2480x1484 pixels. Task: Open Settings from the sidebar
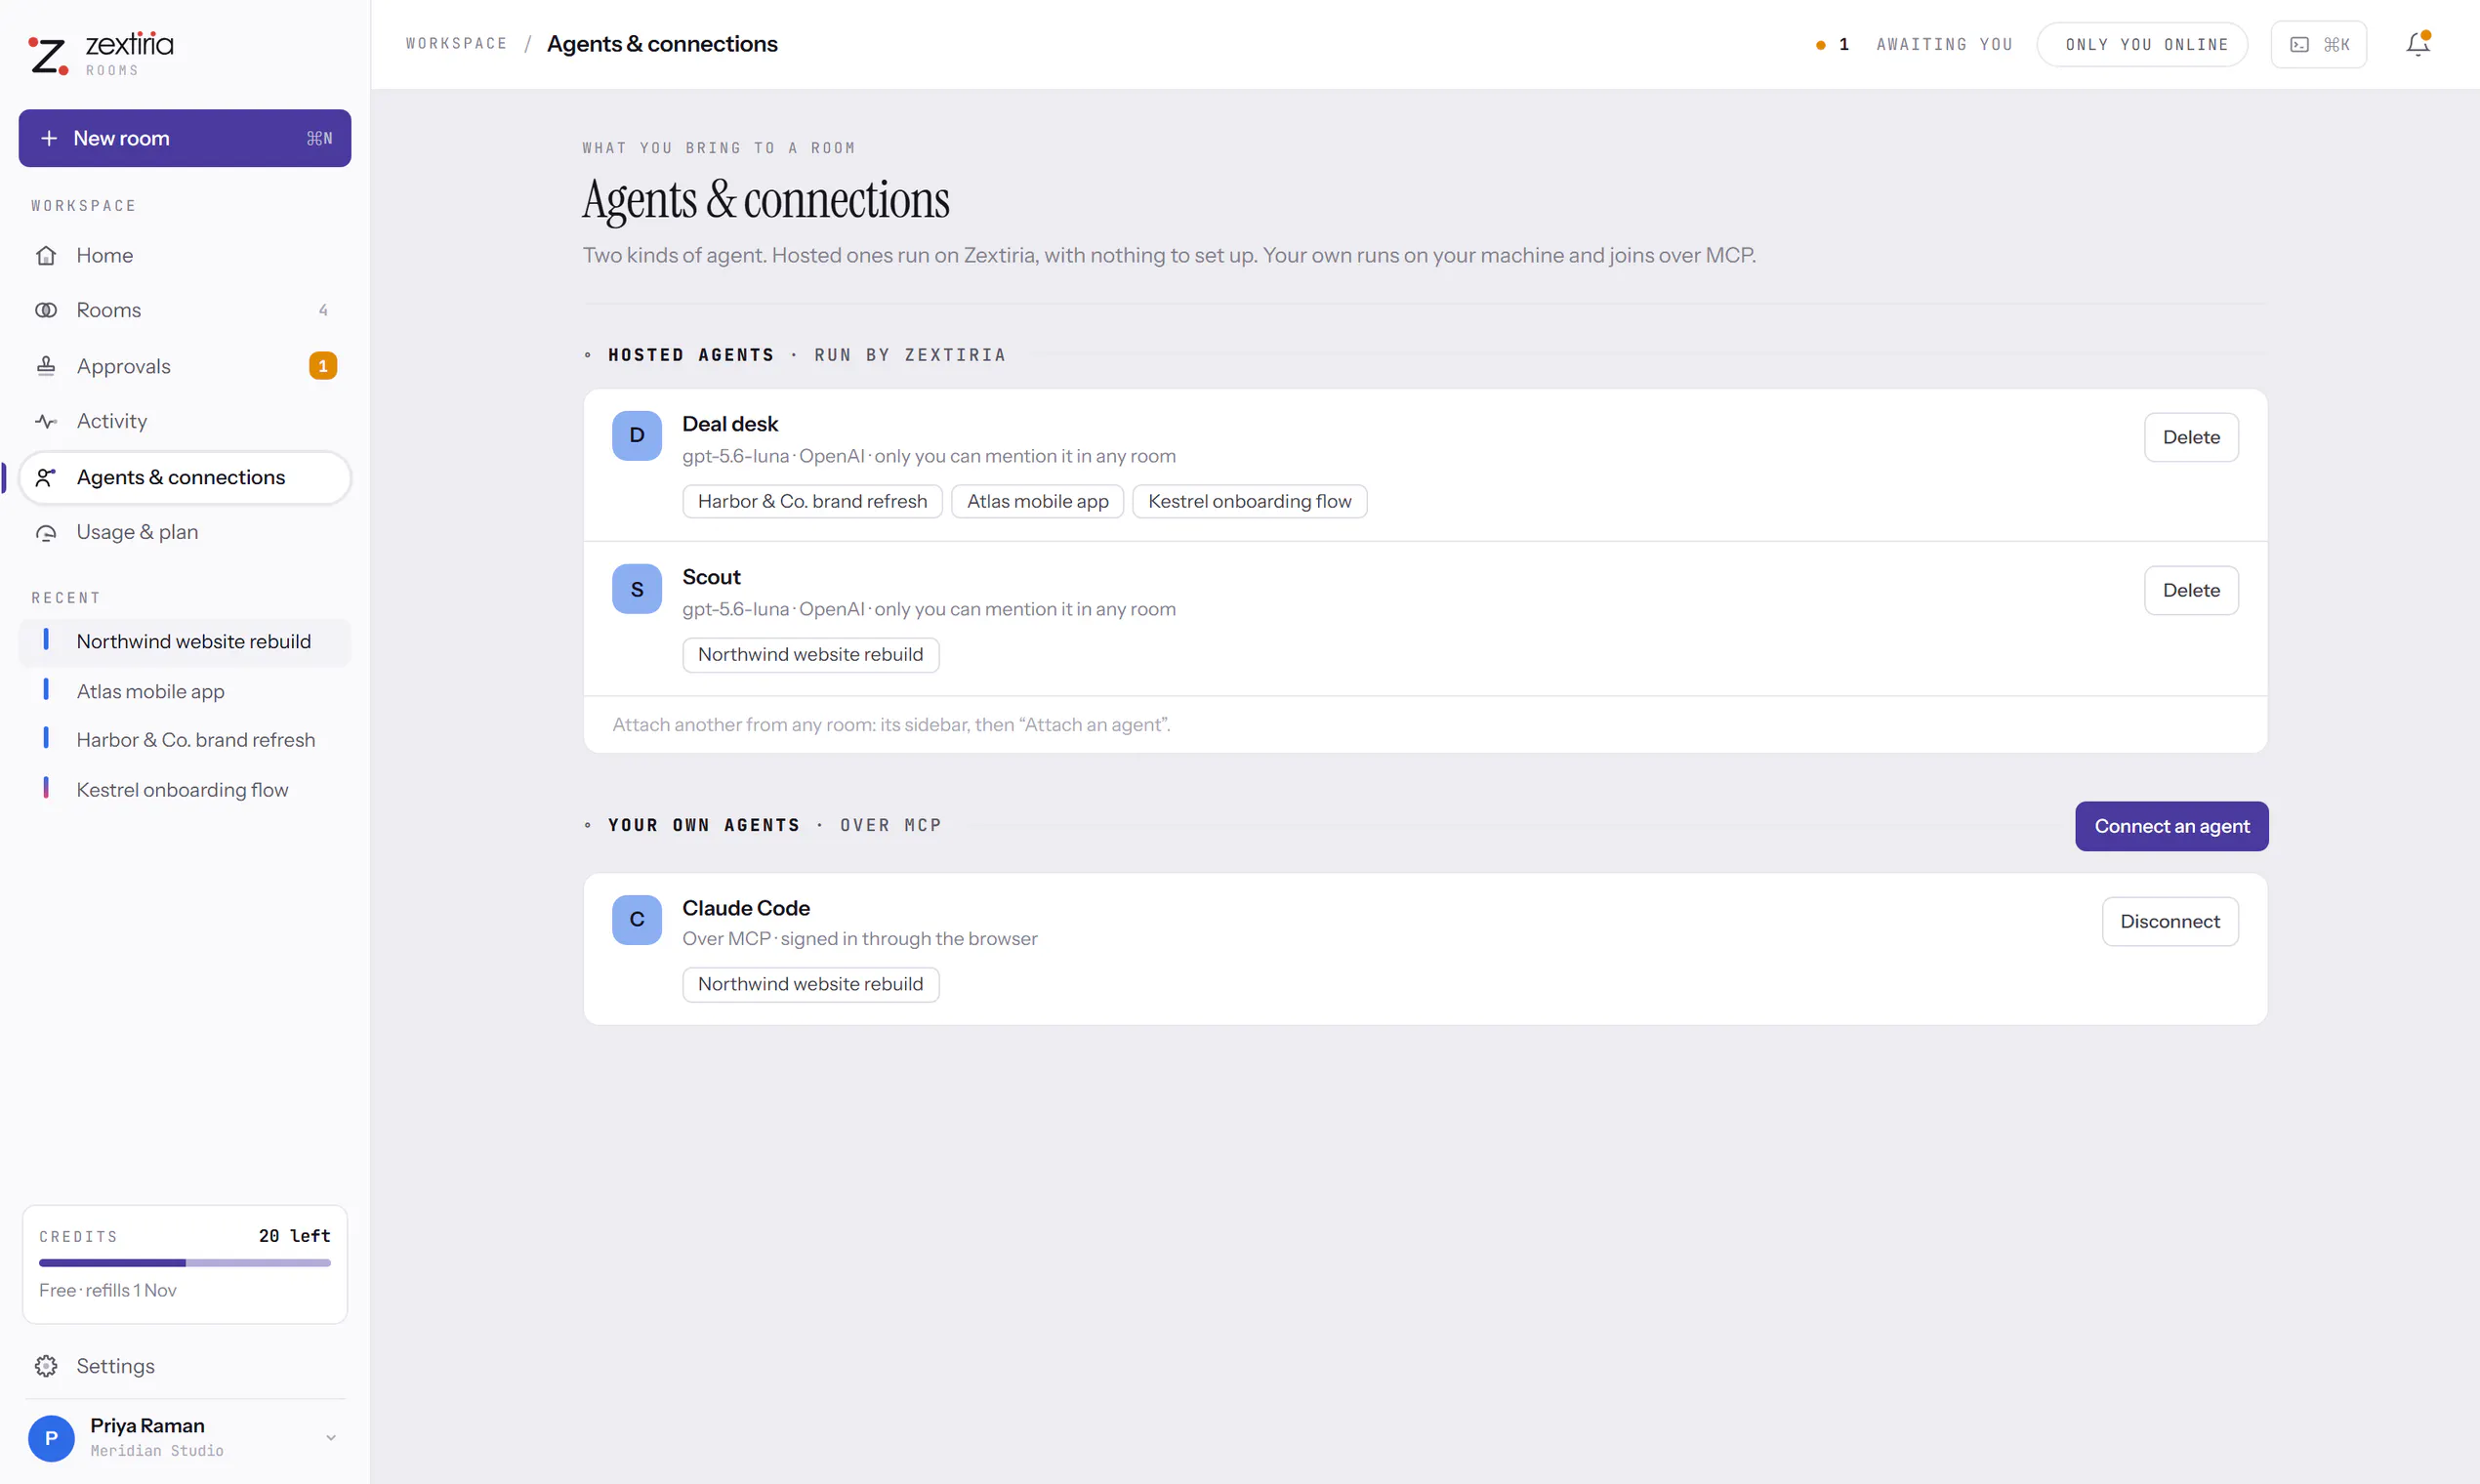pos(185,1366)
